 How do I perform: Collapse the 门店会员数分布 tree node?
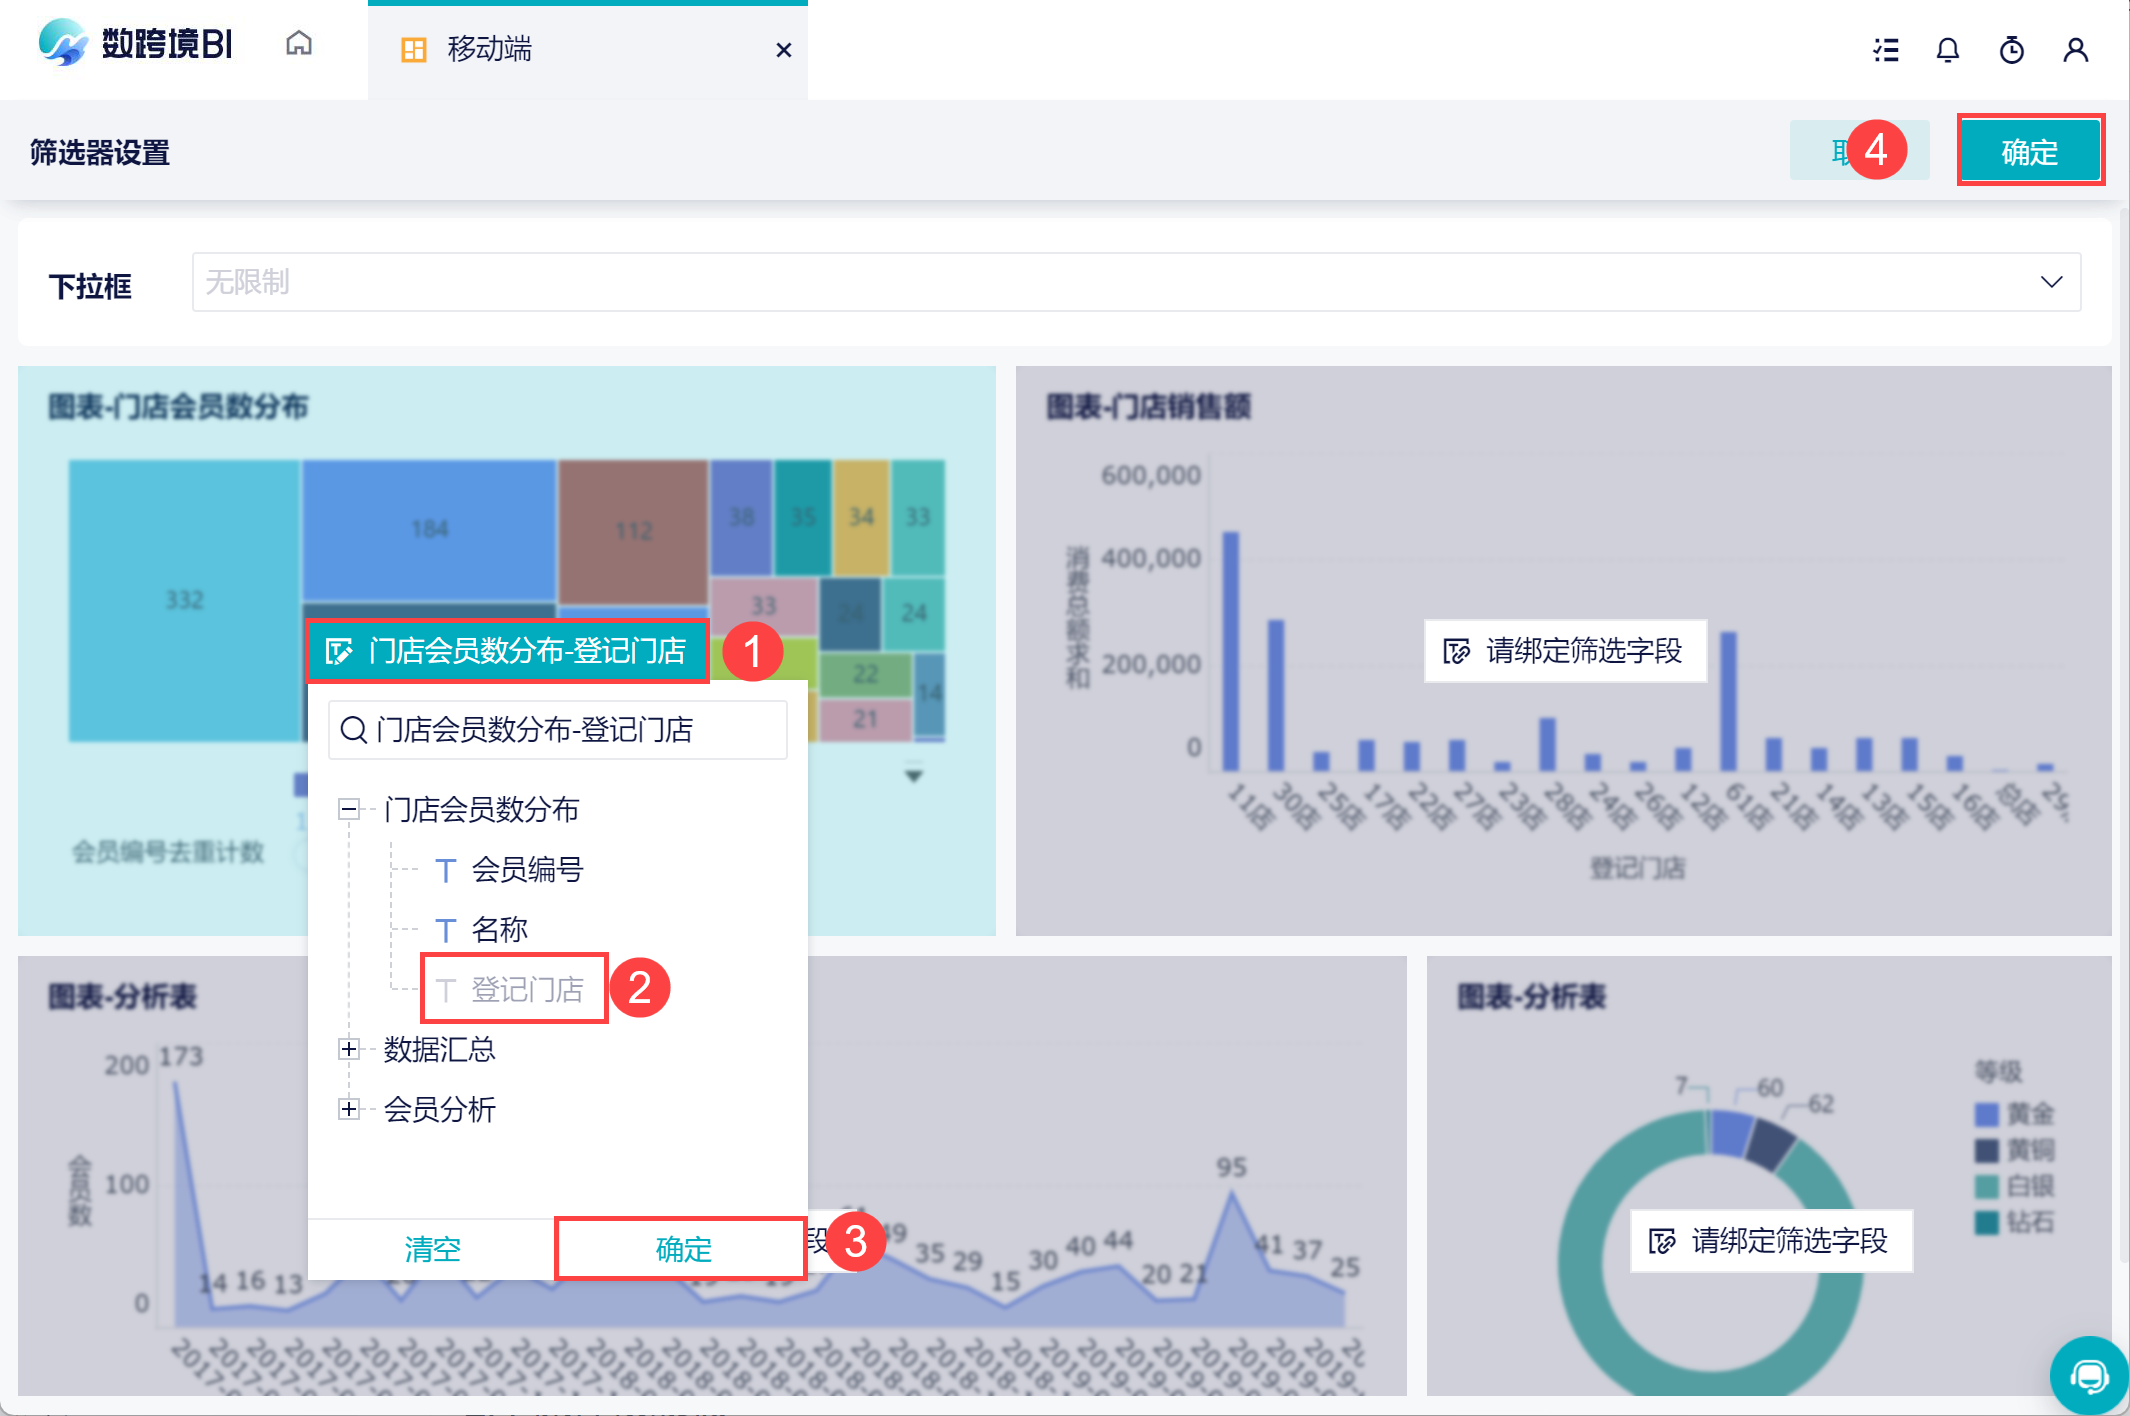coord(349,809)
